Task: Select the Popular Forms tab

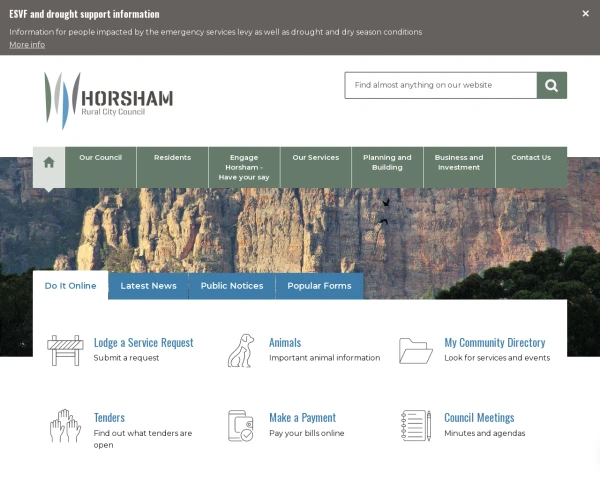Action: pos(319,286)
